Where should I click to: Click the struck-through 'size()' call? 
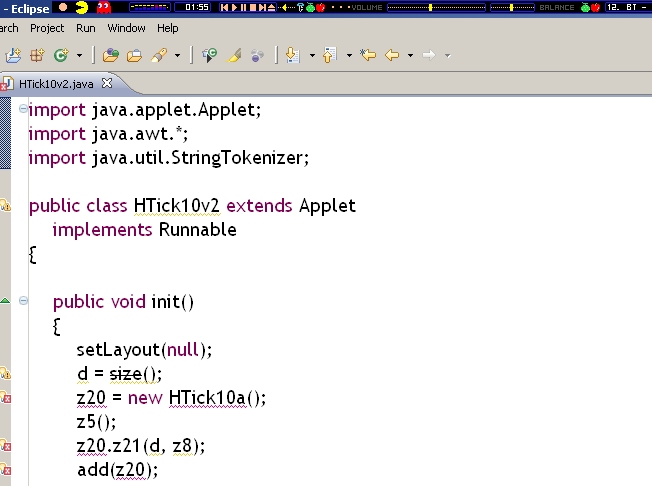133,374
